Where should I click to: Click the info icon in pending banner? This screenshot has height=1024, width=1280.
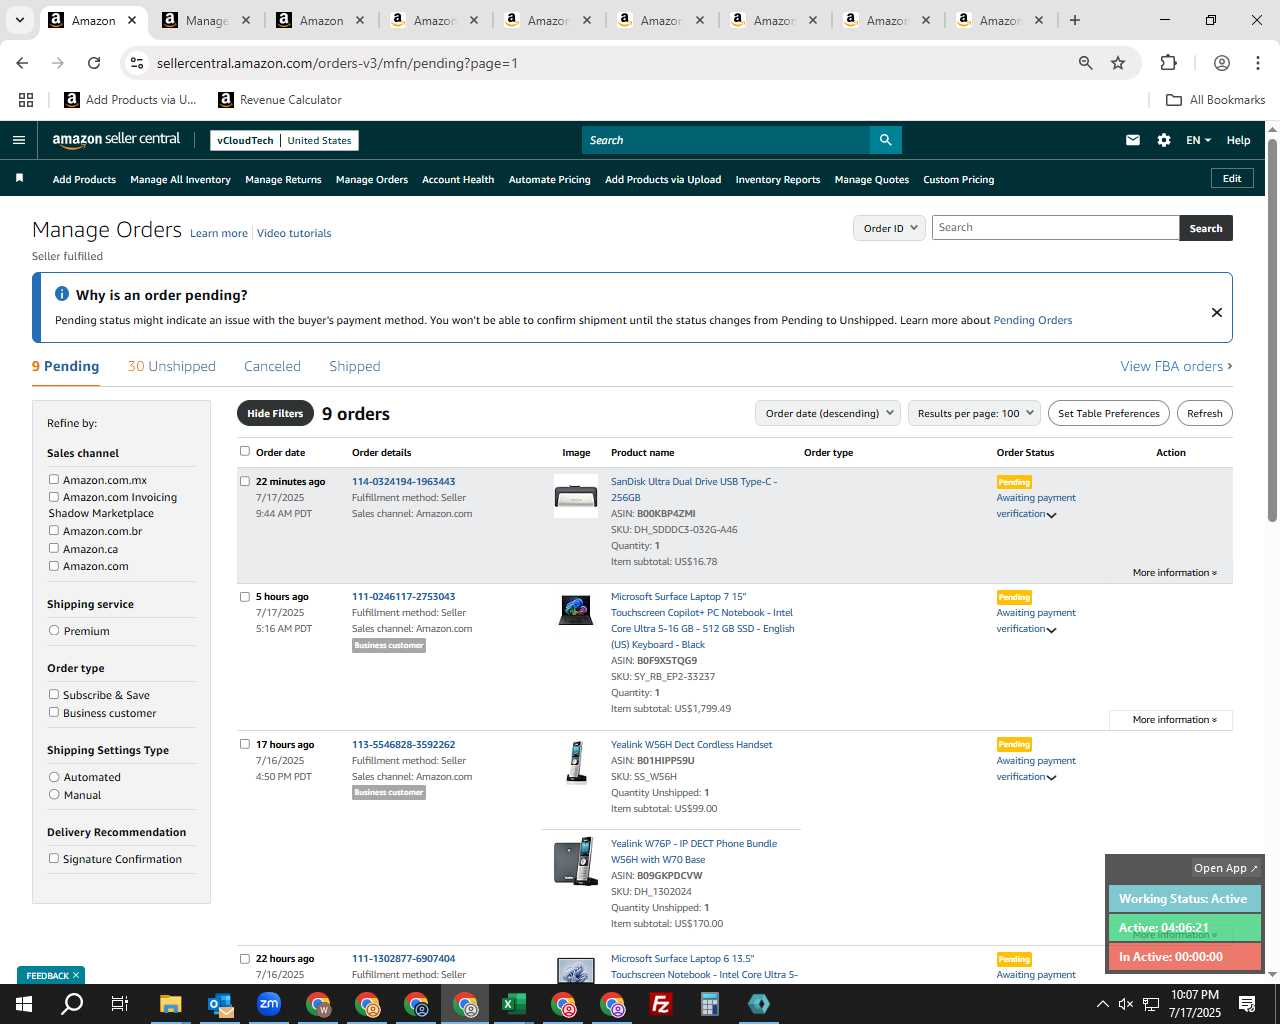[62, 294]
